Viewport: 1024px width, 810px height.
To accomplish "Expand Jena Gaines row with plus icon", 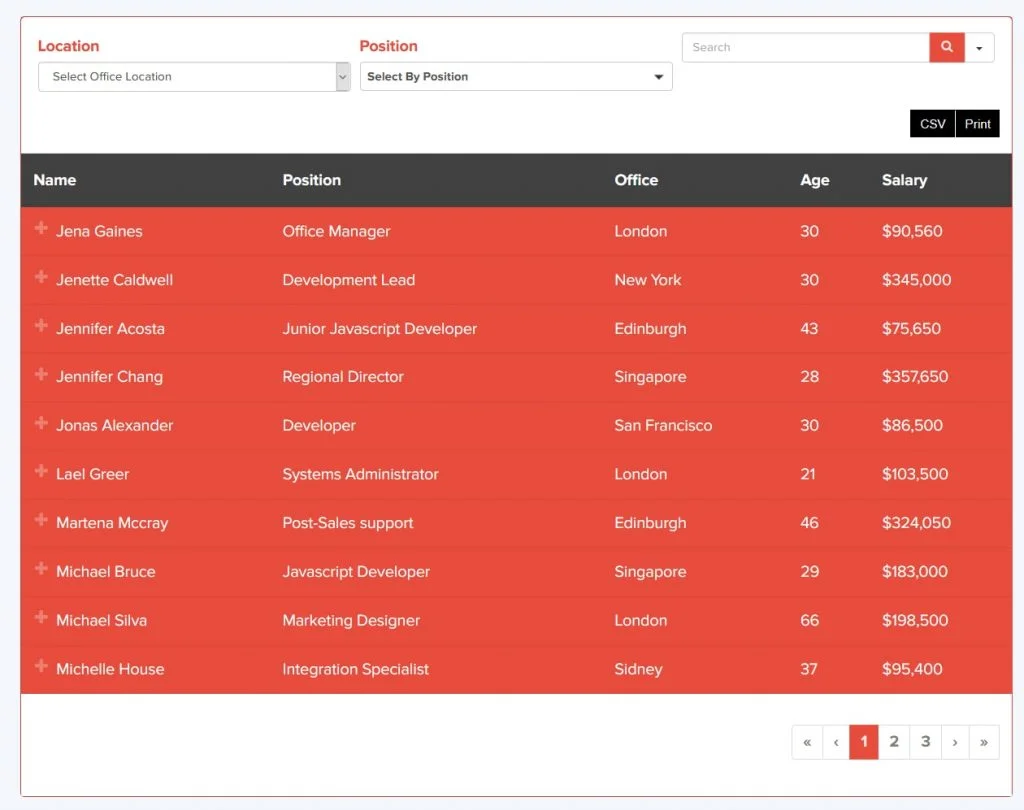I will 41,228.
